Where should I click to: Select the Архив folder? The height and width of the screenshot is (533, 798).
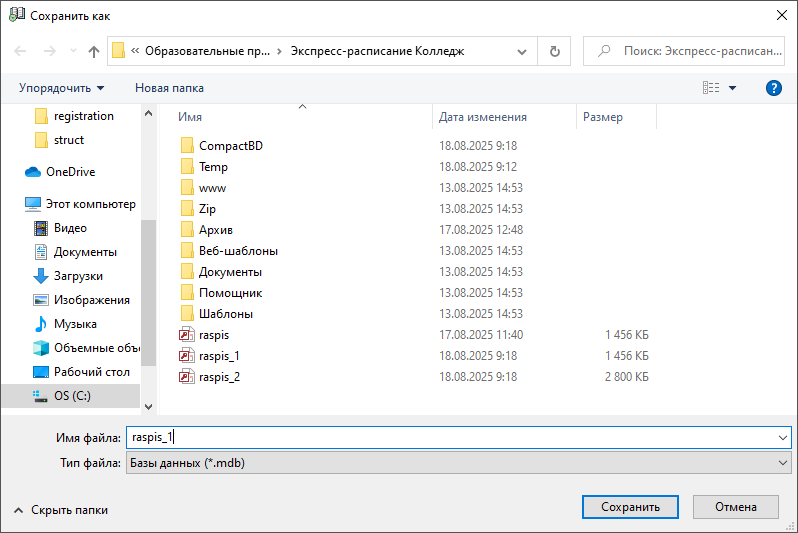tap(215, 230)
